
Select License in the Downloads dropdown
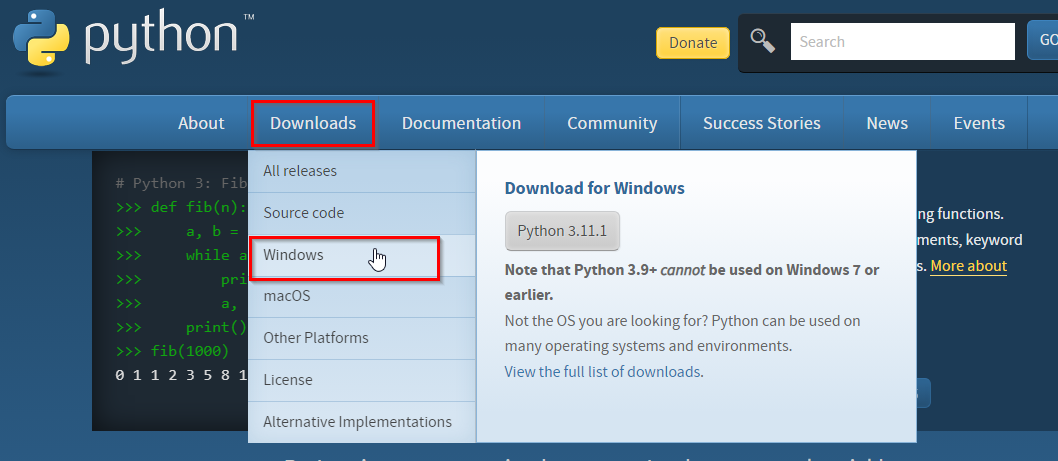362,380
